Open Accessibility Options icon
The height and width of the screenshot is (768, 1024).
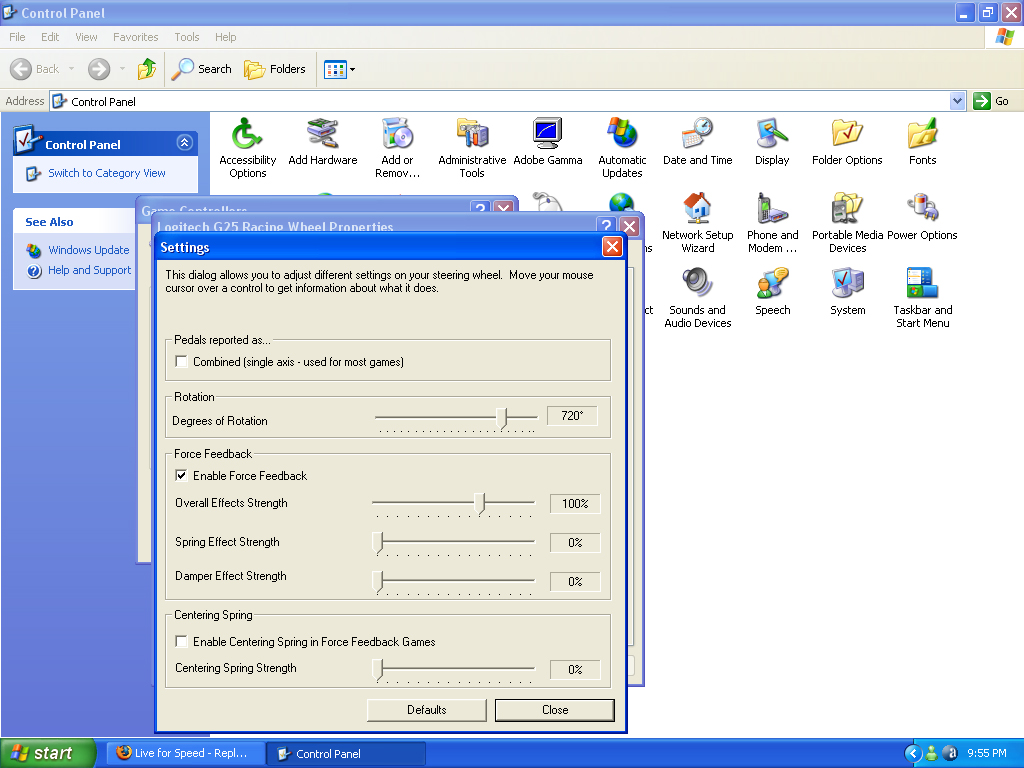248,148
